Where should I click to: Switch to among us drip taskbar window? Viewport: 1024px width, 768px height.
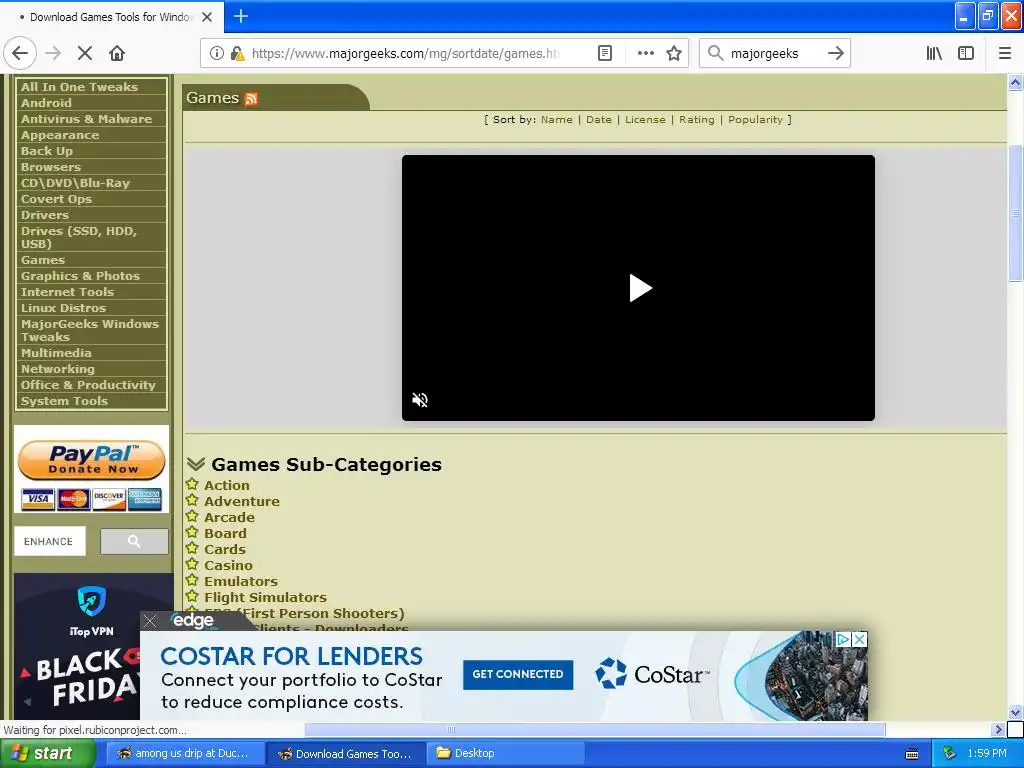point(185,754)
